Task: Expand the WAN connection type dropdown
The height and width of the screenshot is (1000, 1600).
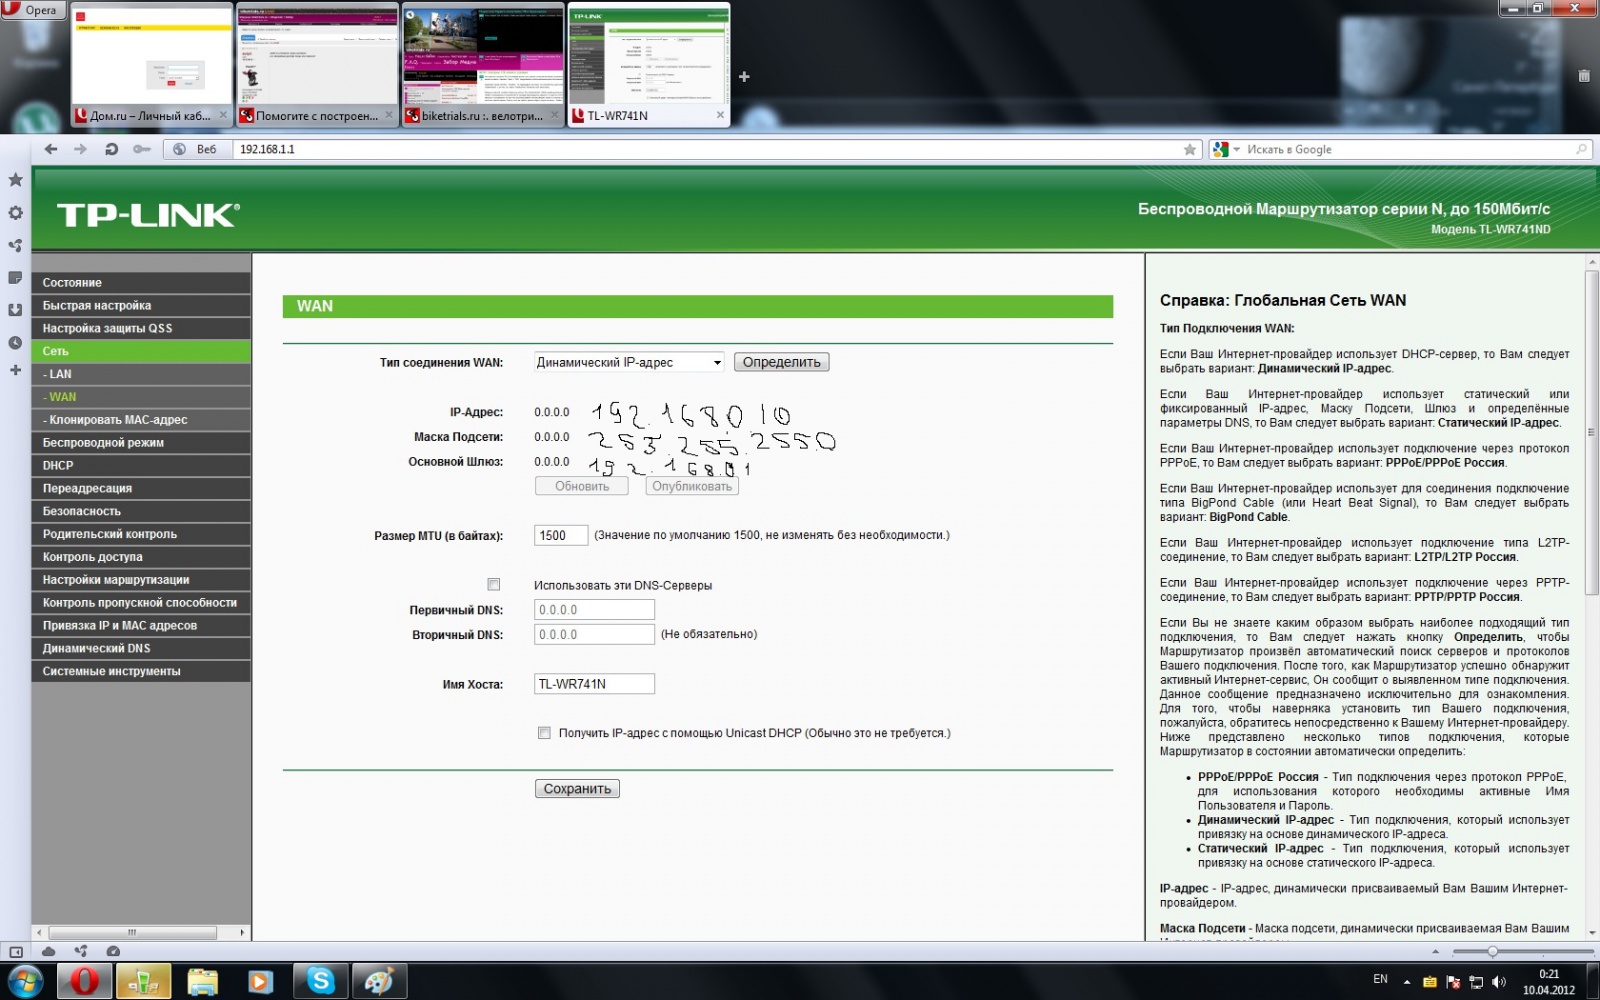Action: 628,363
